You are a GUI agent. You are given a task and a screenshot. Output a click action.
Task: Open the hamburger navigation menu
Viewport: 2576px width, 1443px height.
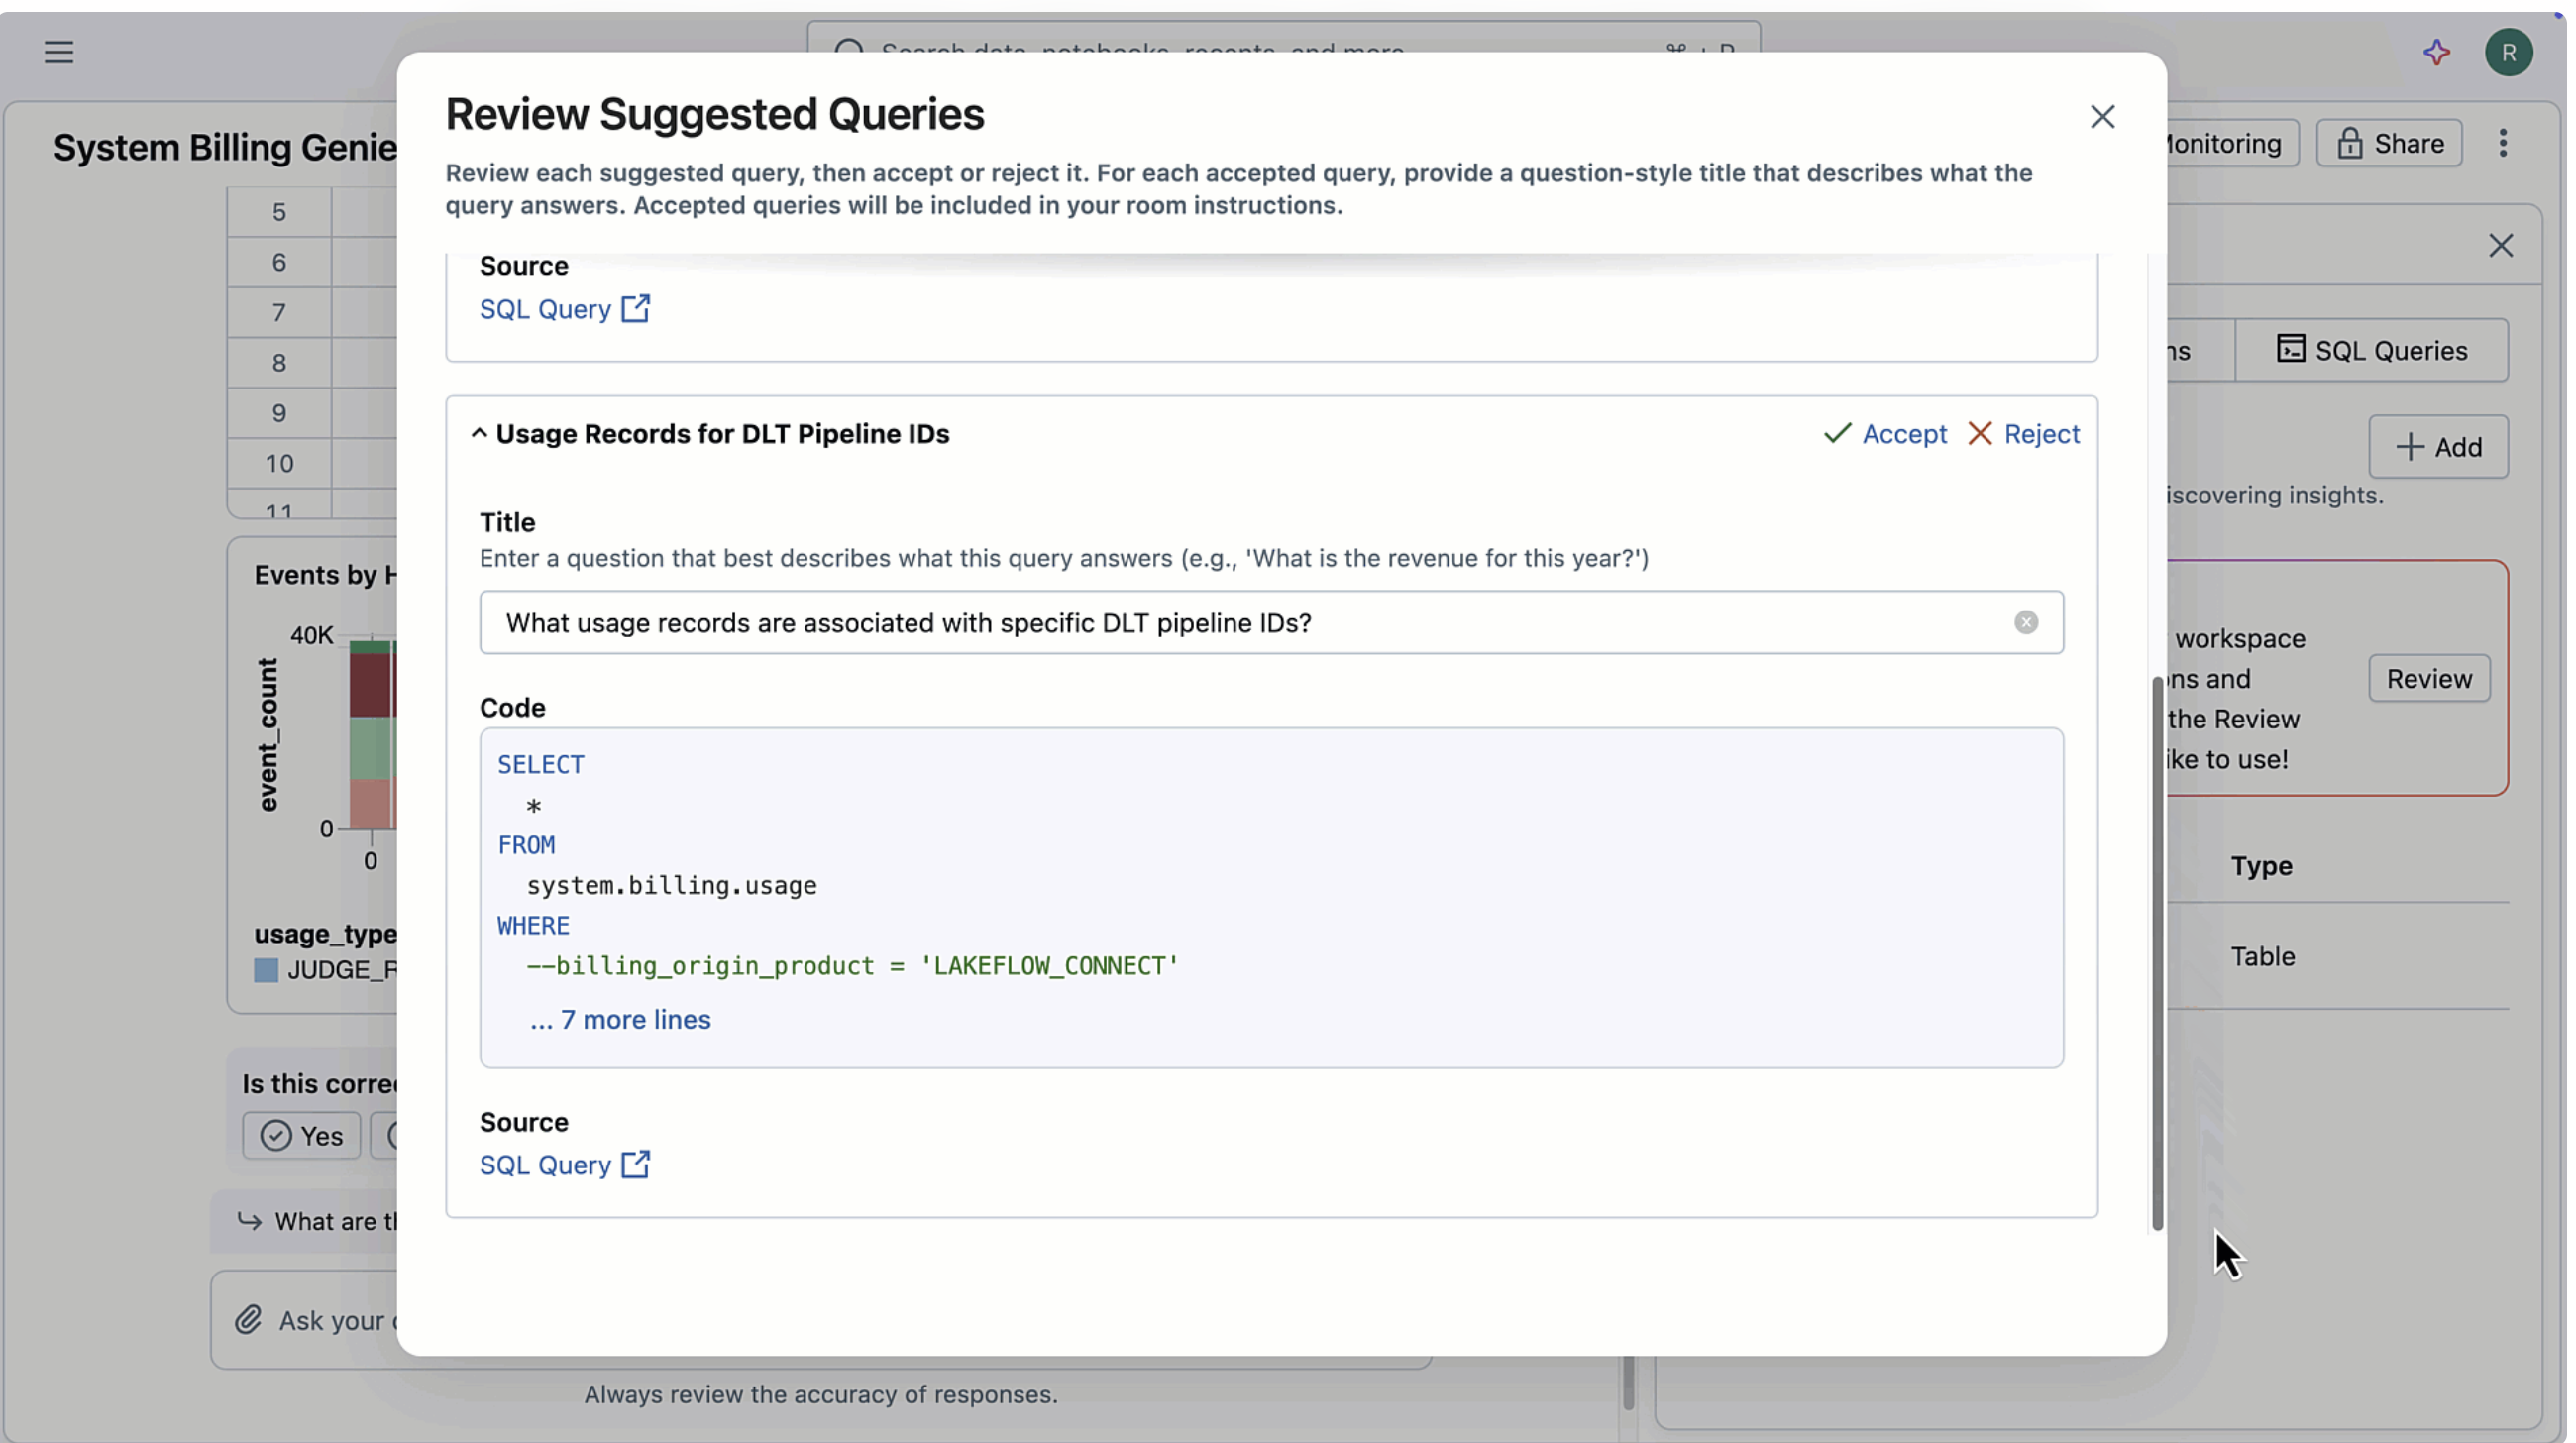59,52
